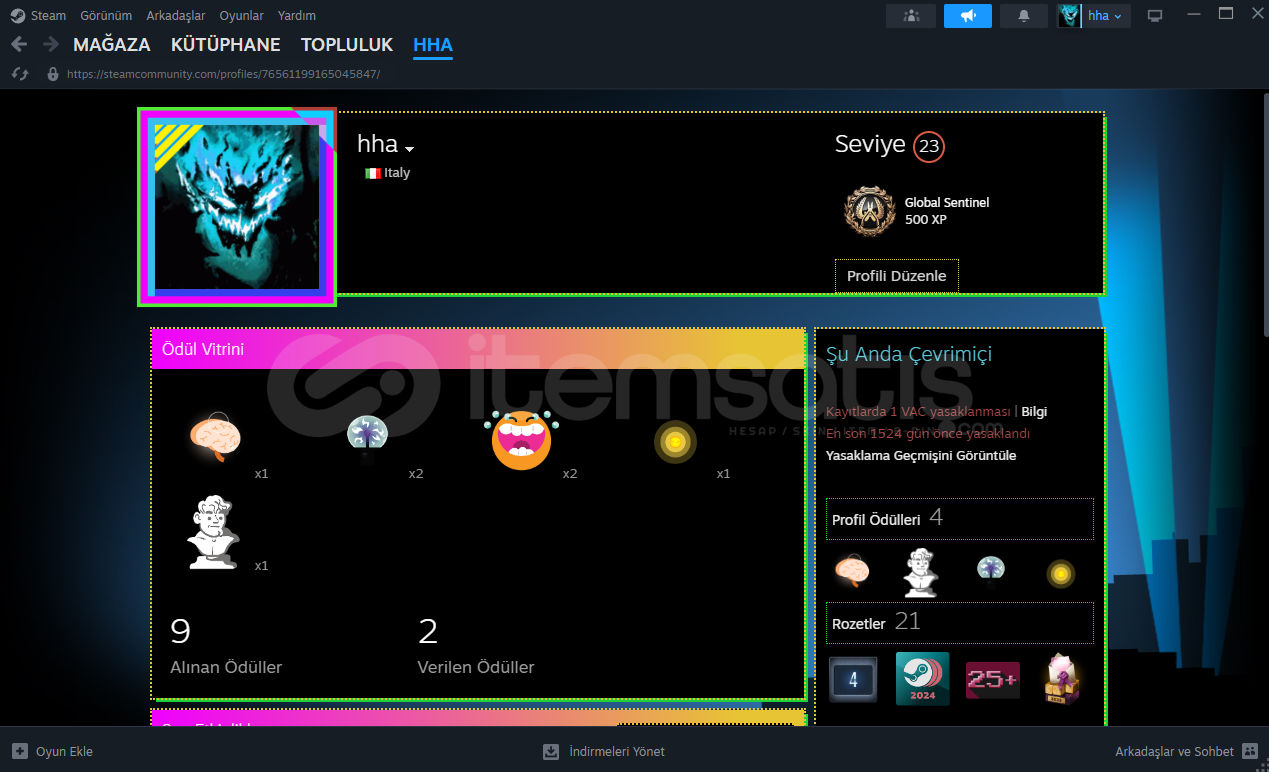Click the small avatar in the title bar
Screen dimensions: 1269x772
pos(1069,16)
